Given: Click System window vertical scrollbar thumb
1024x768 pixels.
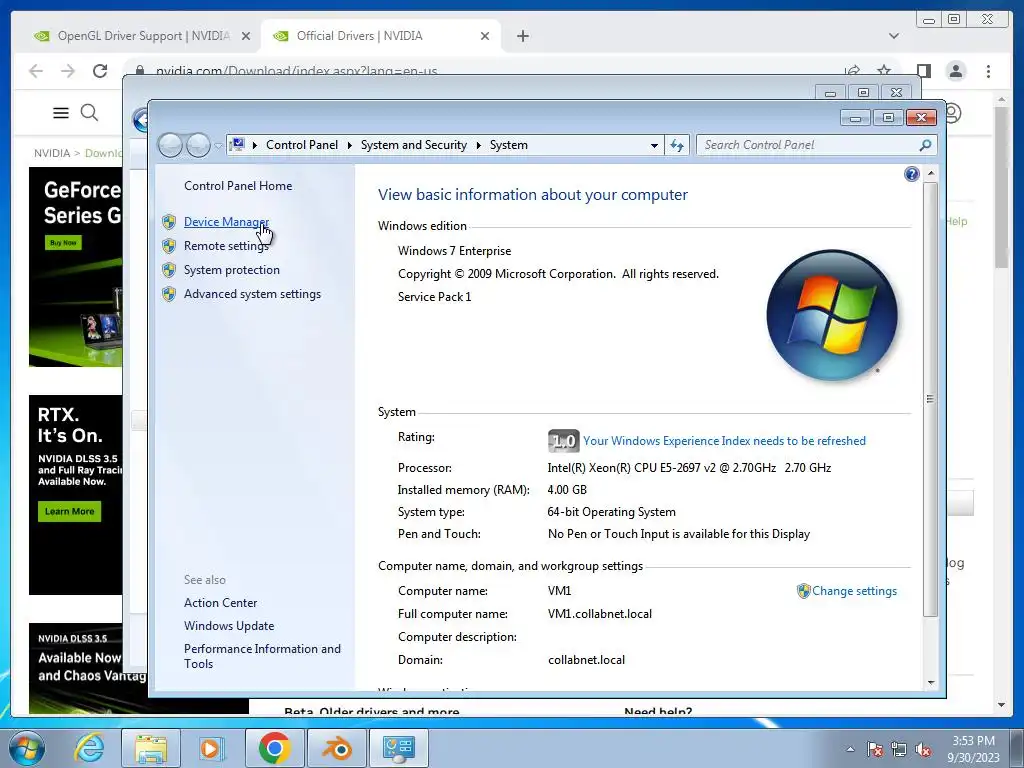Looking at the screenshot, I should tap(931, 399).
